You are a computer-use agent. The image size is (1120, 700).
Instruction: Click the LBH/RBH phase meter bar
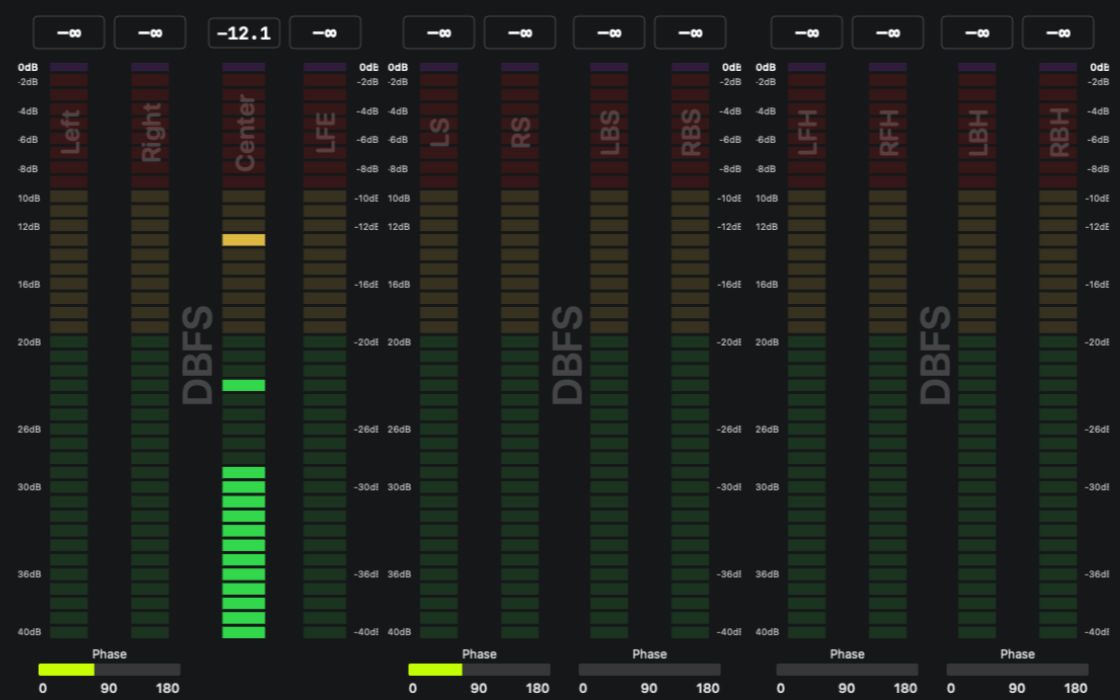tap(1017, 670)
